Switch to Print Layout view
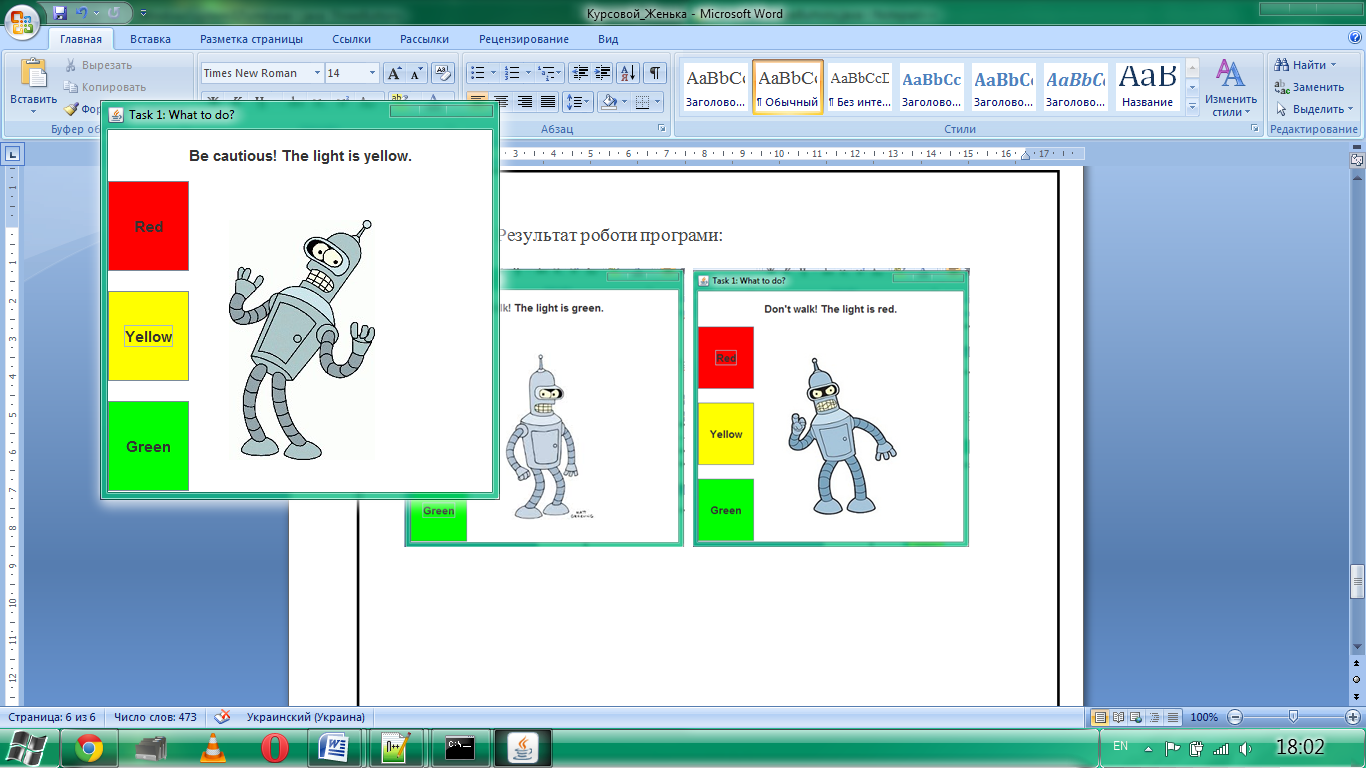The image size is (1366, 768). [1100, 717]
